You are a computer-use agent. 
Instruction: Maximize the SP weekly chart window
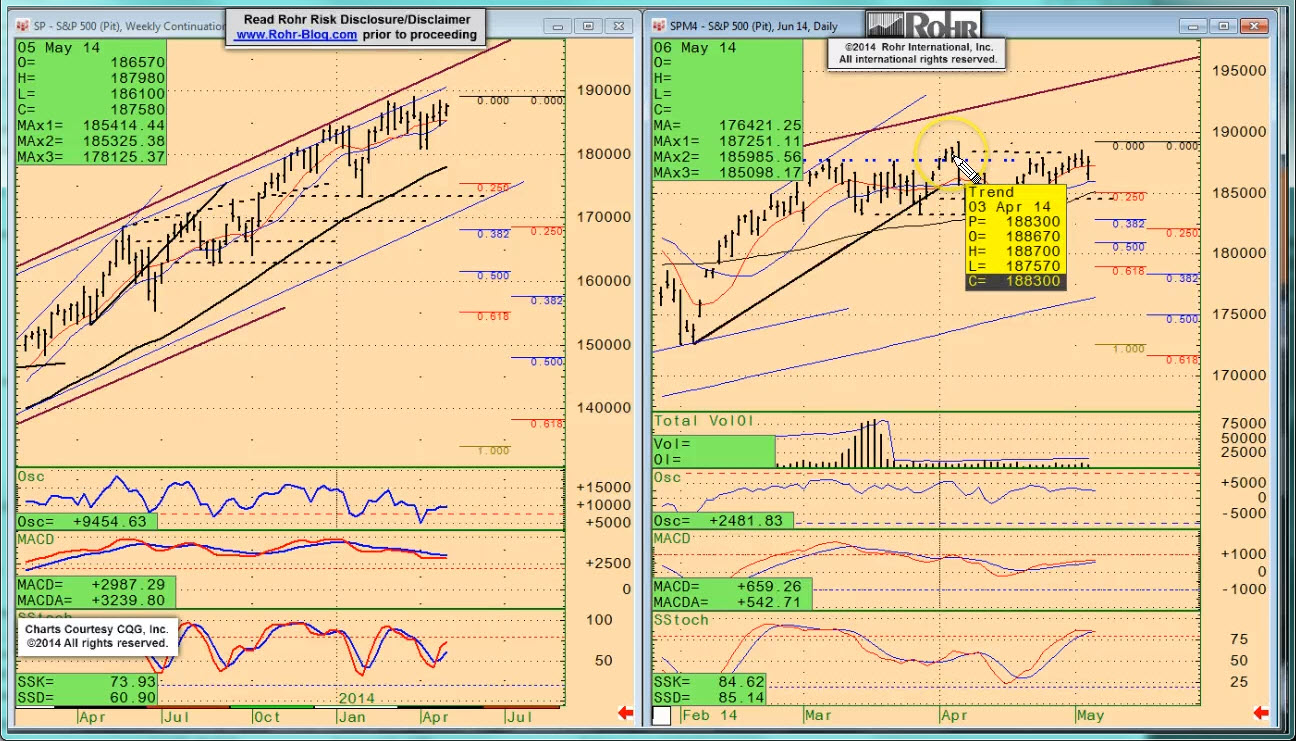[x=589, y=26]
